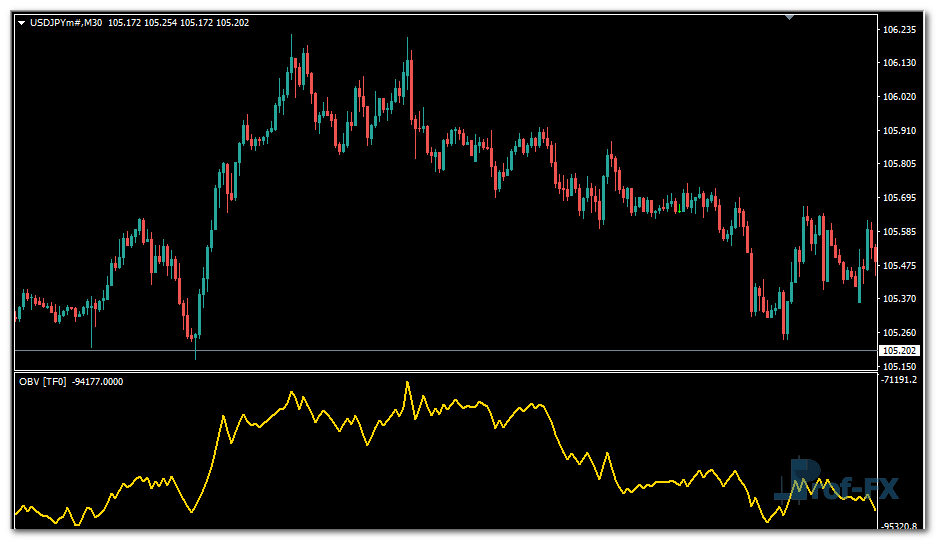Click the chart shift triangle marker at top
Image resolution: width=936 pixels, height=540 pixels.
(x=790, y=17)
